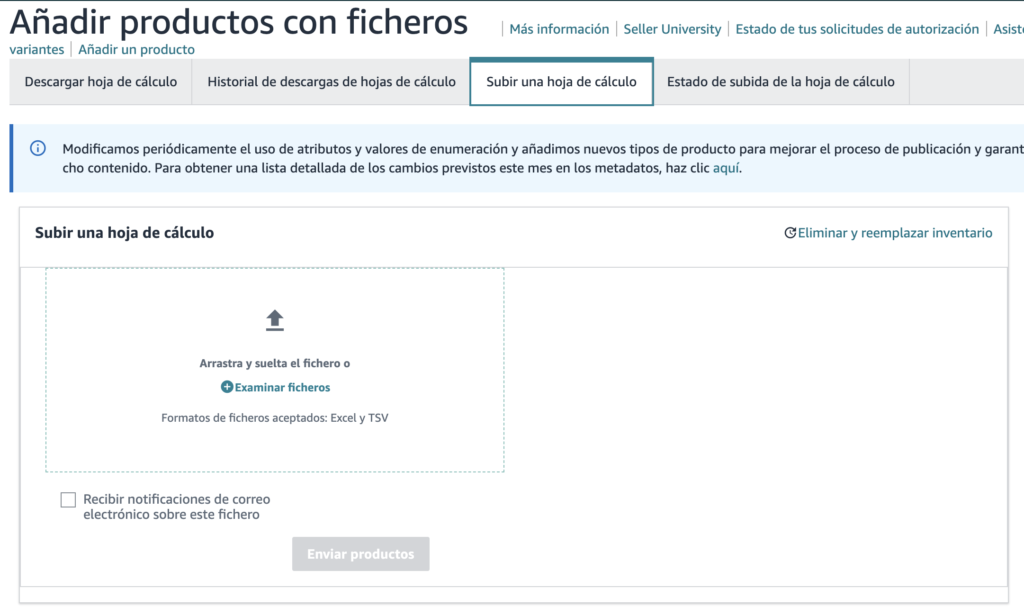The image size is (1024, 616).
Task: Select the Subir una hoja de cálculo tab
Action: point(561,82)
